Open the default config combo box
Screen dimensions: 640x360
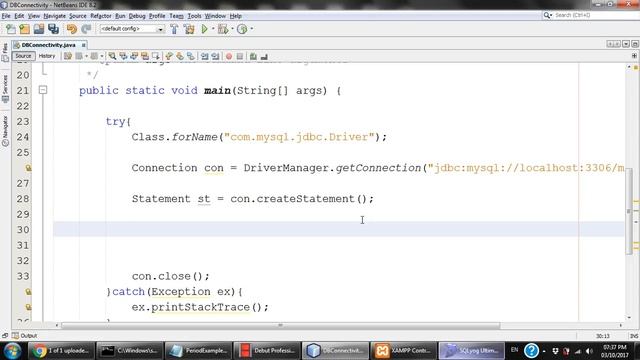(x=132, y=29)
